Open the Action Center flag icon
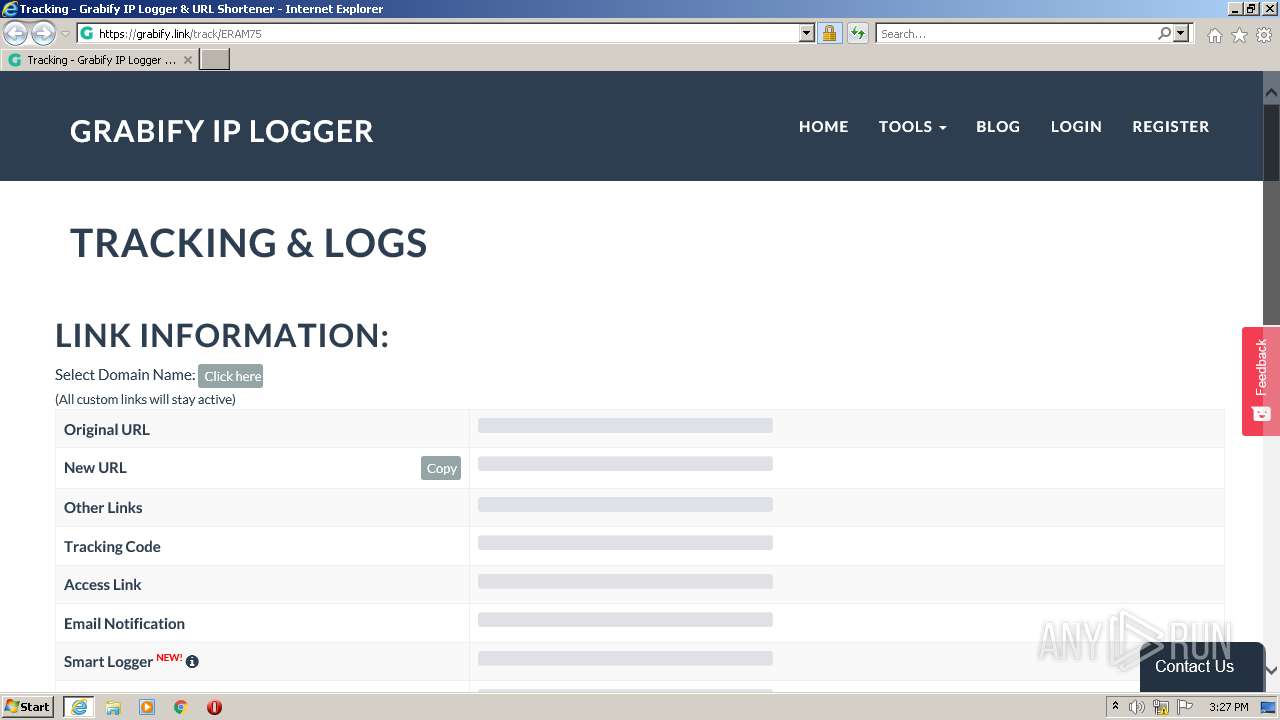The height and width of the screenshot is (720, 1280). (1185, 707)
